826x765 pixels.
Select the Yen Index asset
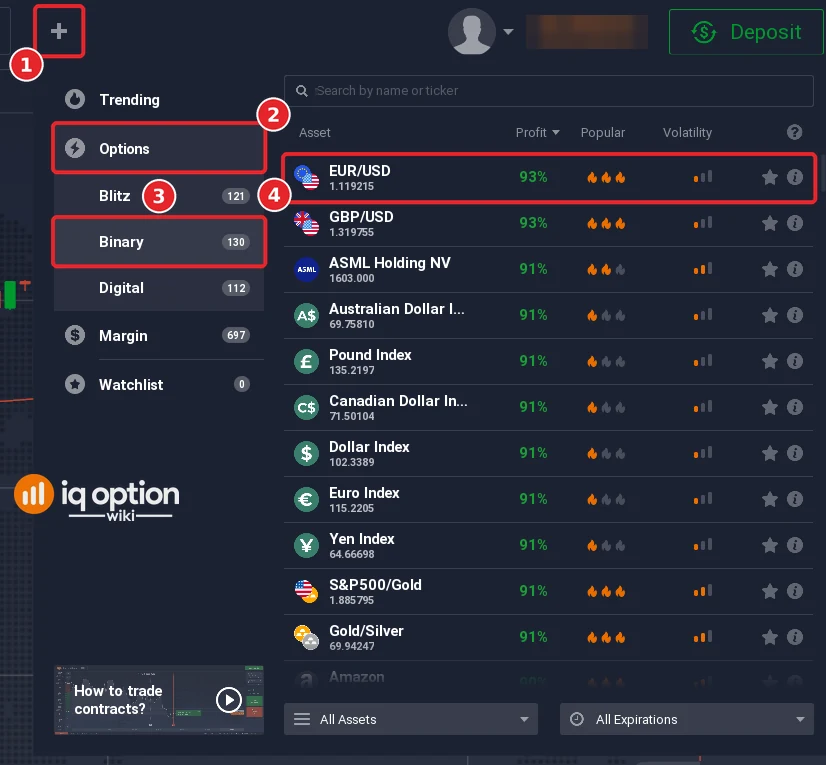(x=548, y=545)
